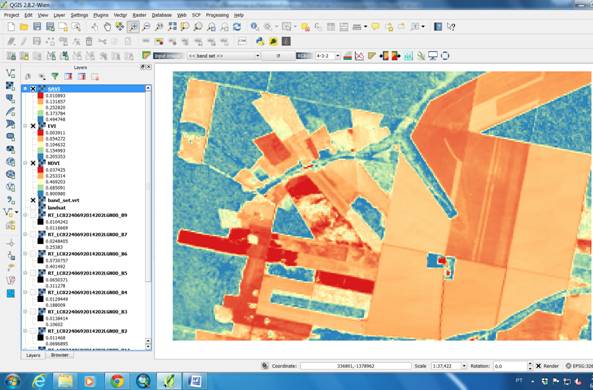Image resolution: width=593 pixels, height=390 pixels.
Task: Refresh the map with the blue arrows icon
Action: point(237,27)
